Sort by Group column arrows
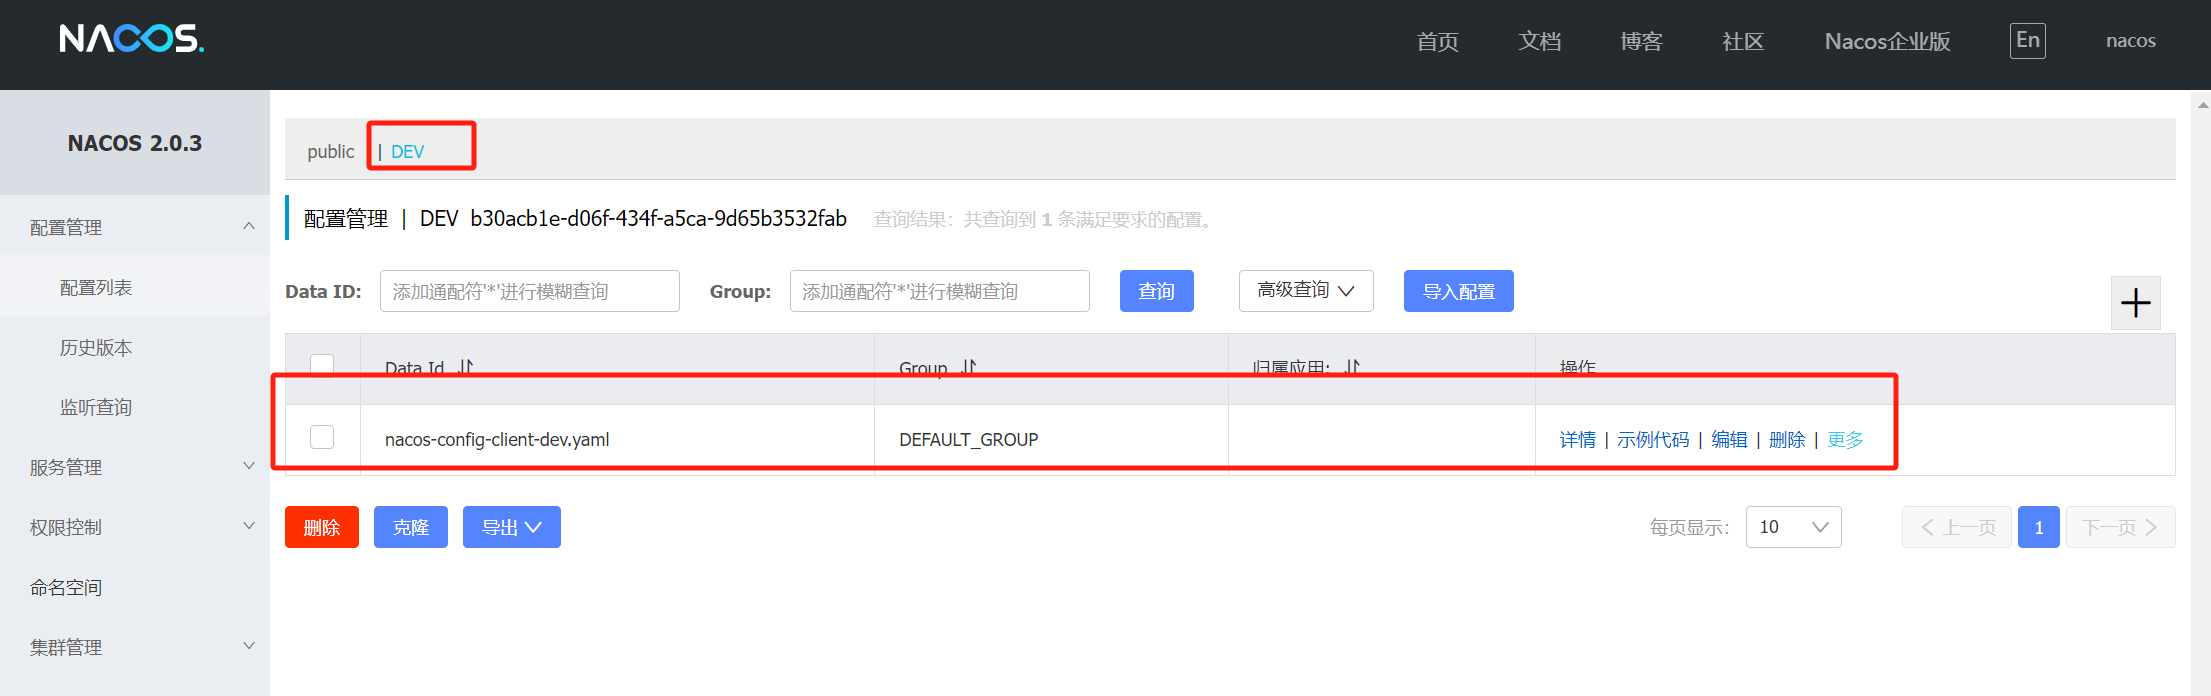This screenshot has width=2211, height=696. point(969,367)
